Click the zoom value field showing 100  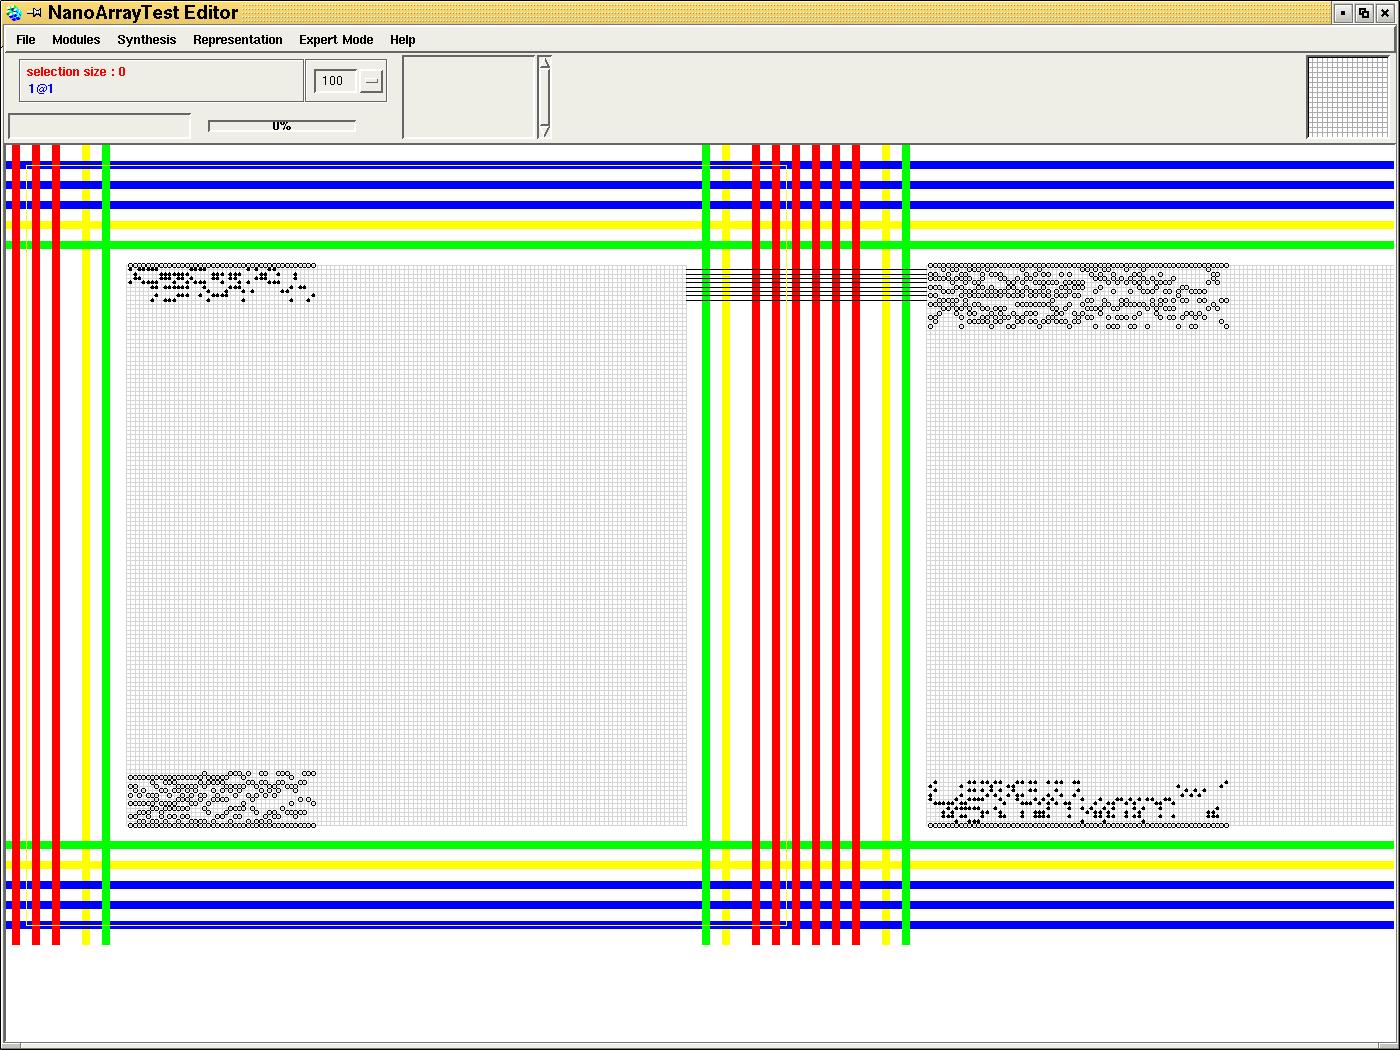(x=337, y=81)
